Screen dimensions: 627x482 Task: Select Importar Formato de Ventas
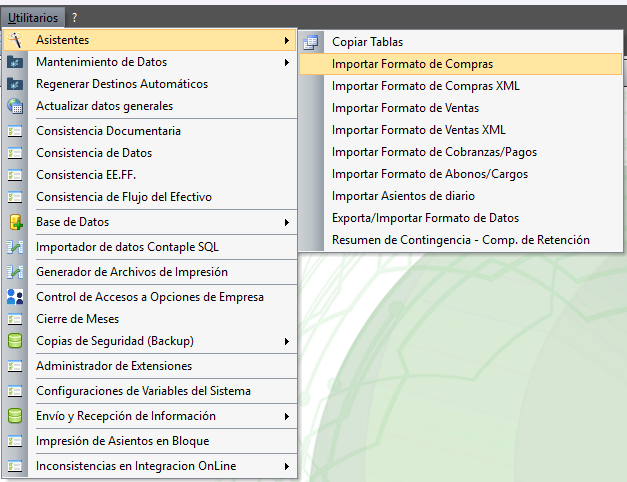coord(461,108)
